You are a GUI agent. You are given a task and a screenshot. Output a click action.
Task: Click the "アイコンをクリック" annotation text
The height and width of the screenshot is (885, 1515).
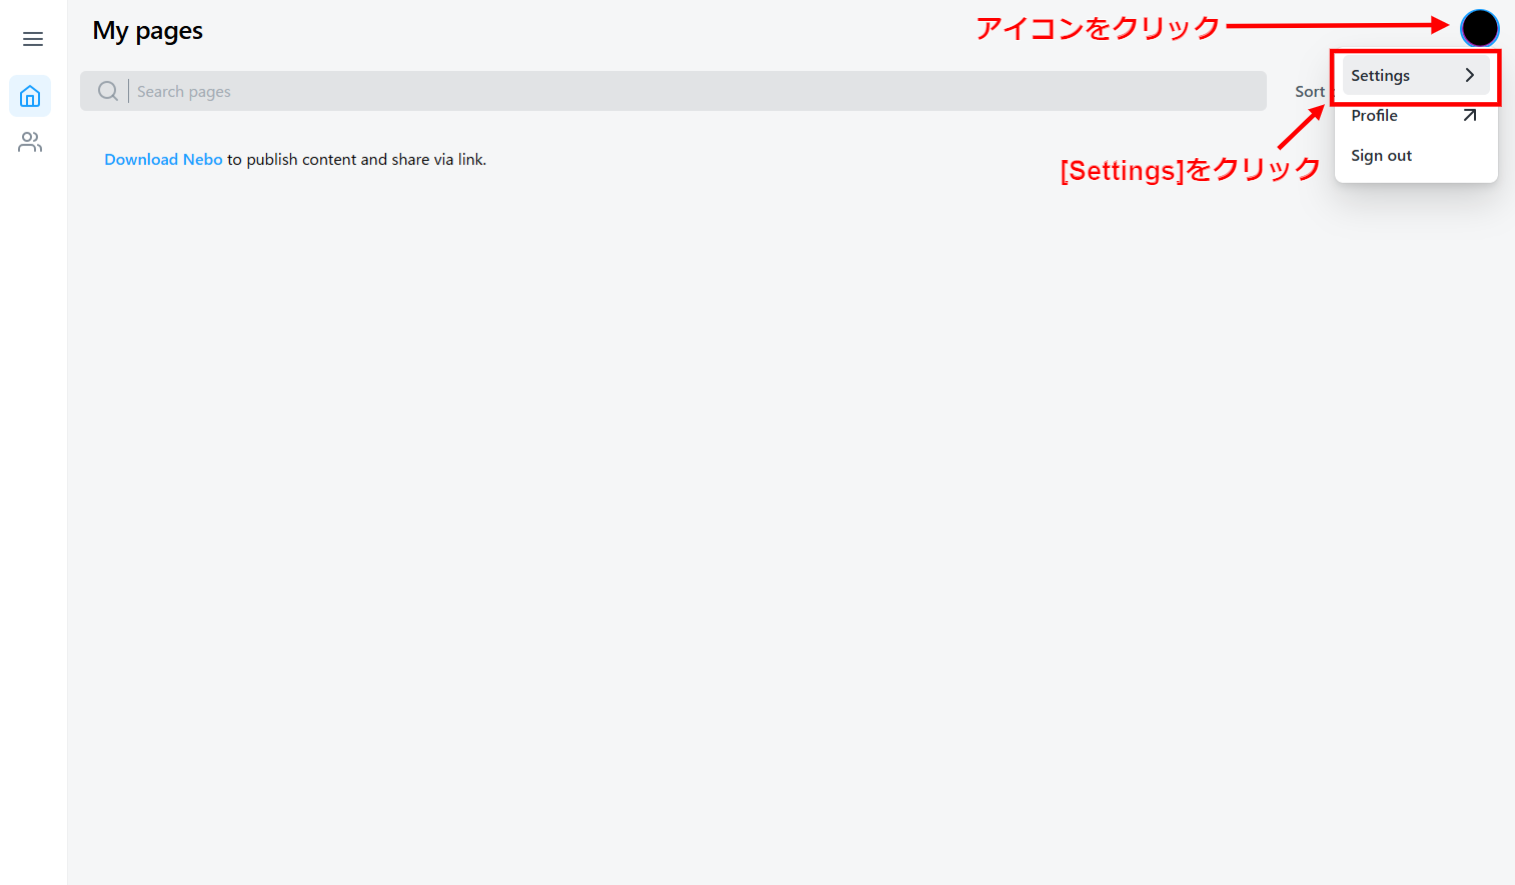[x=1098, y=28]
